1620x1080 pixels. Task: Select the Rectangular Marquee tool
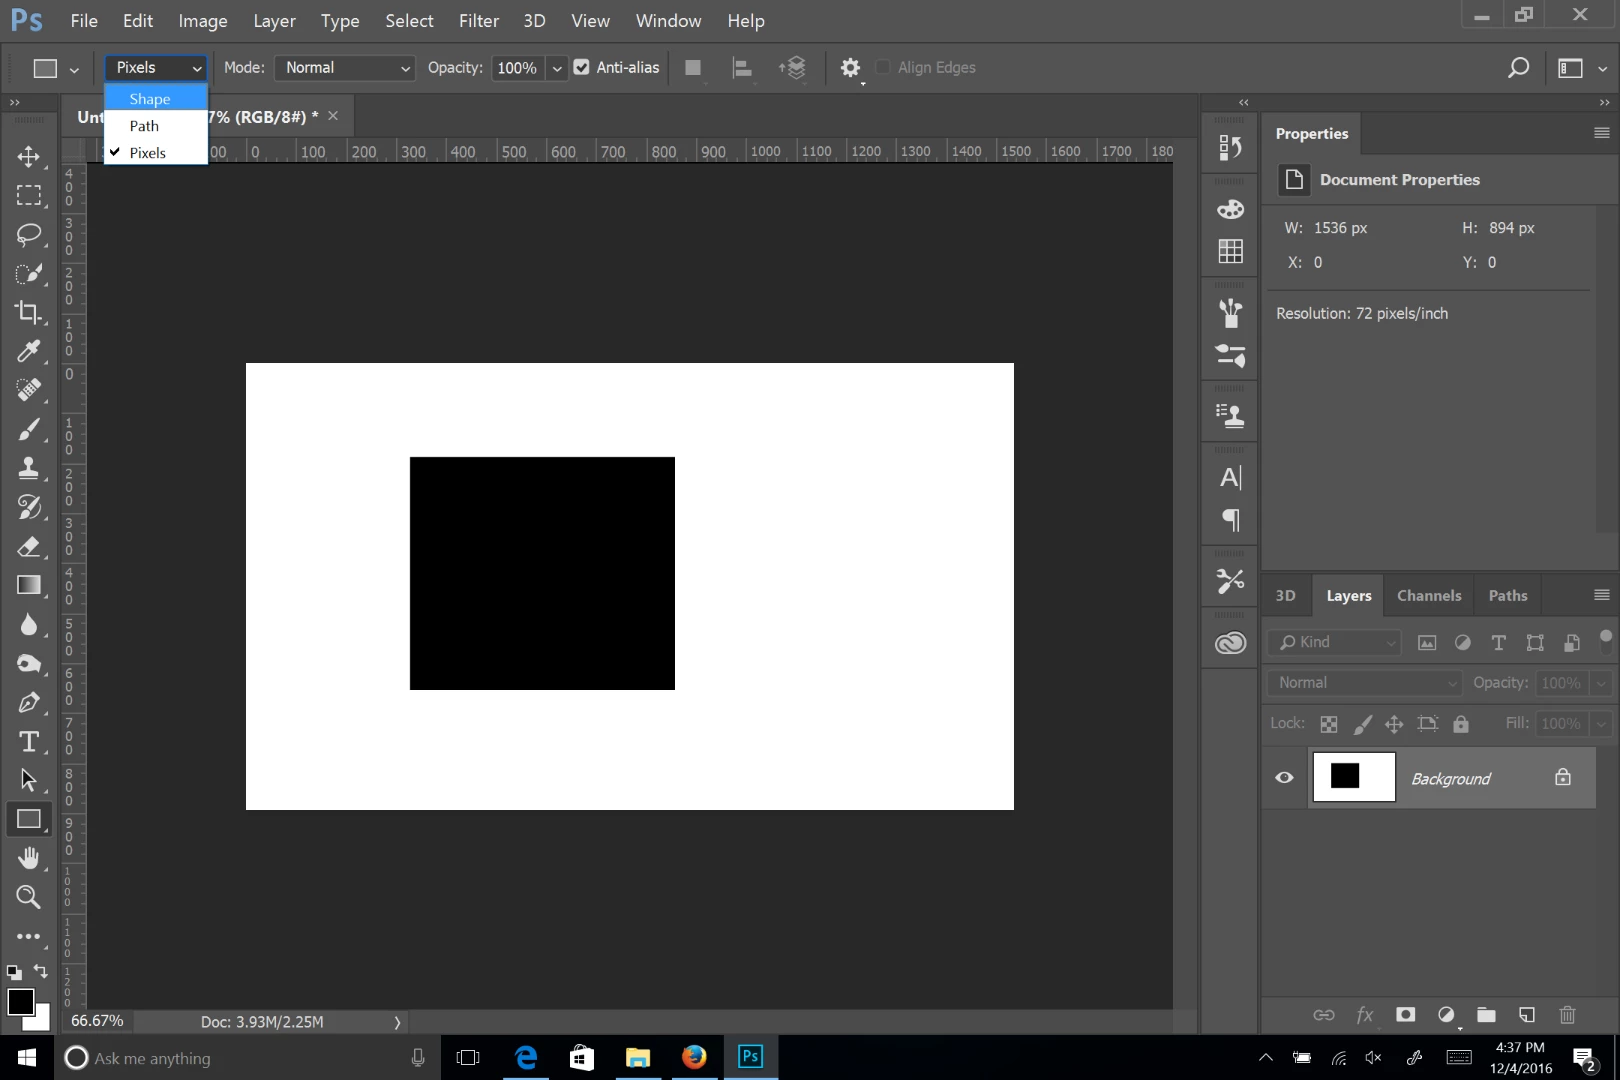pyautogui.click(x=29, y=195)
